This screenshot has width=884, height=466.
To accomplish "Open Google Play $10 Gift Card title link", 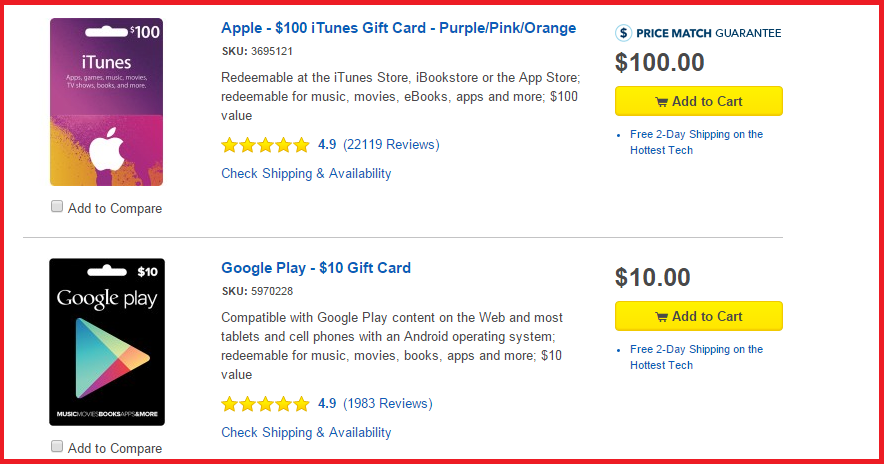I will point(316,268).
